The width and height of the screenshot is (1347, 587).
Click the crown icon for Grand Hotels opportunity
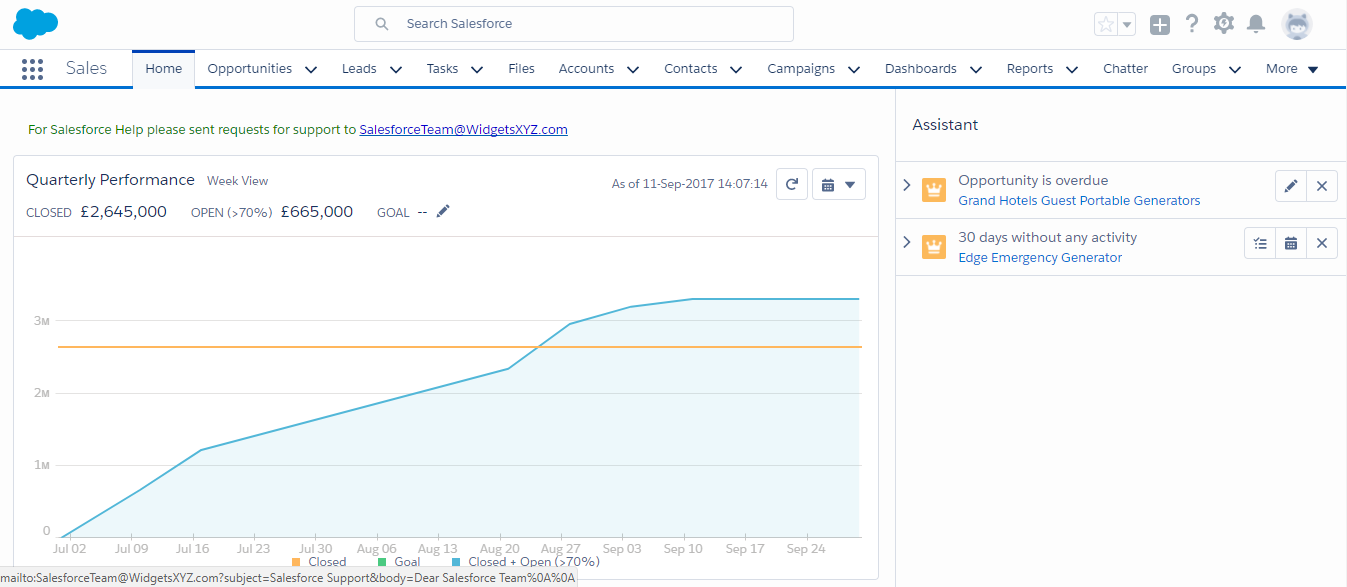[934, 190]
